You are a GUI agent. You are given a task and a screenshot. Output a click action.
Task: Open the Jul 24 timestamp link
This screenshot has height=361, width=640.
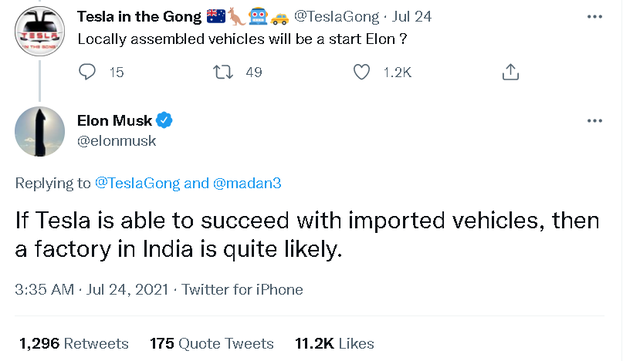tap(411, 17)
